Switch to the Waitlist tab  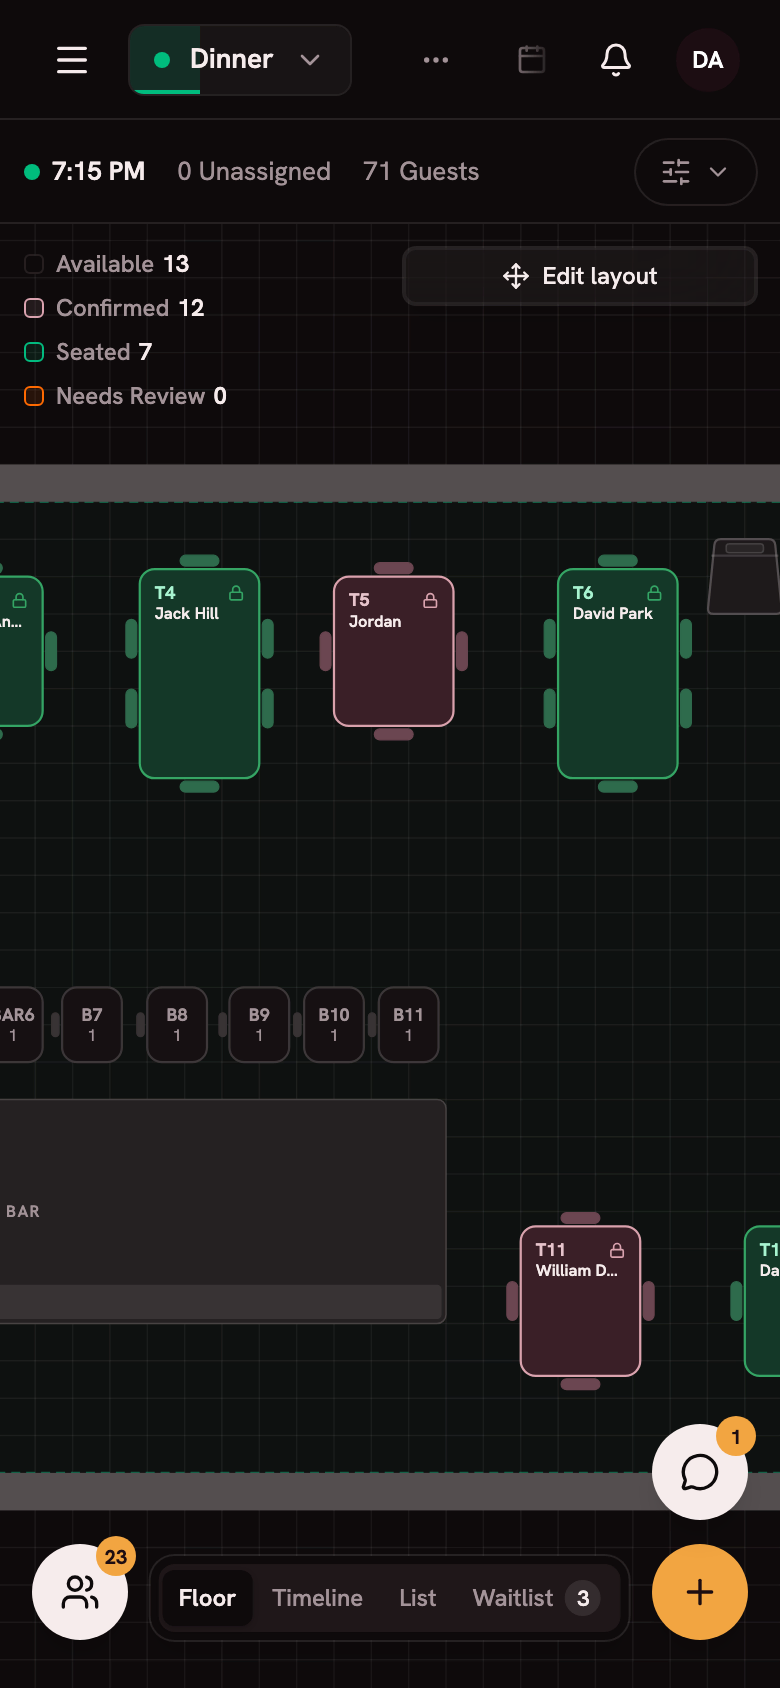(536, 1598)
